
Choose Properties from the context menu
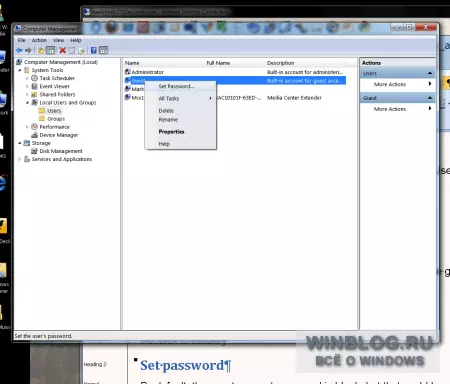pos(180,132)
